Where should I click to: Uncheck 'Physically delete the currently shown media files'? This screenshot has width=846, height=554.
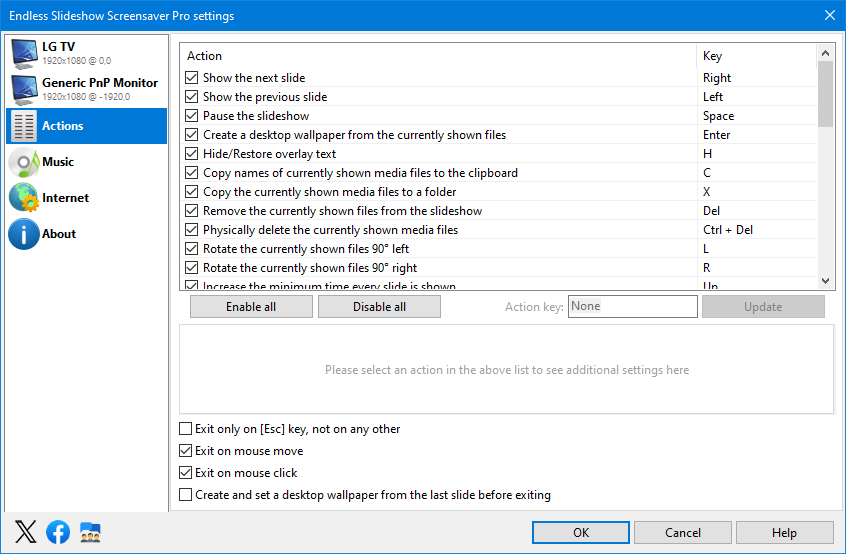(192, 230)
